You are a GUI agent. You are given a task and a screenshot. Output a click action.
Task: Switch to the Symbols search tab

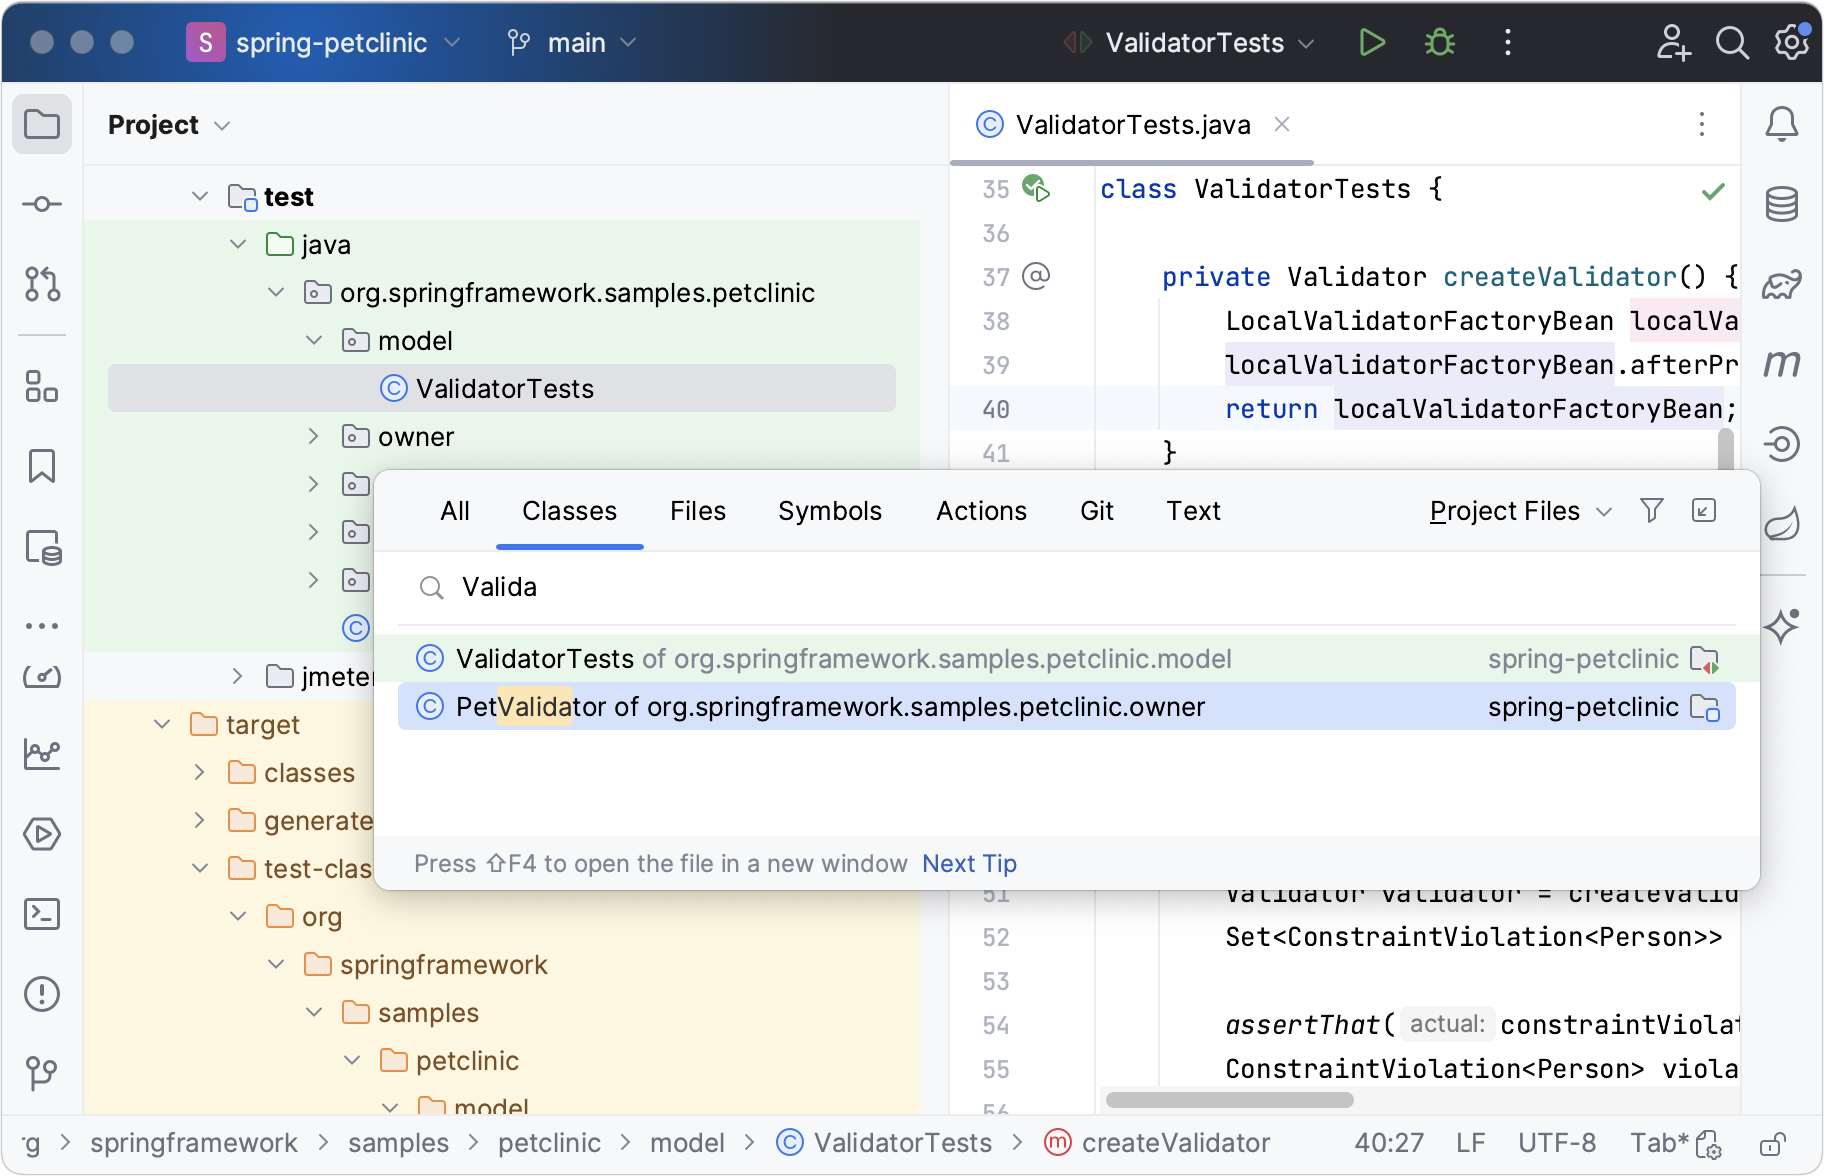tap(830, 511)
